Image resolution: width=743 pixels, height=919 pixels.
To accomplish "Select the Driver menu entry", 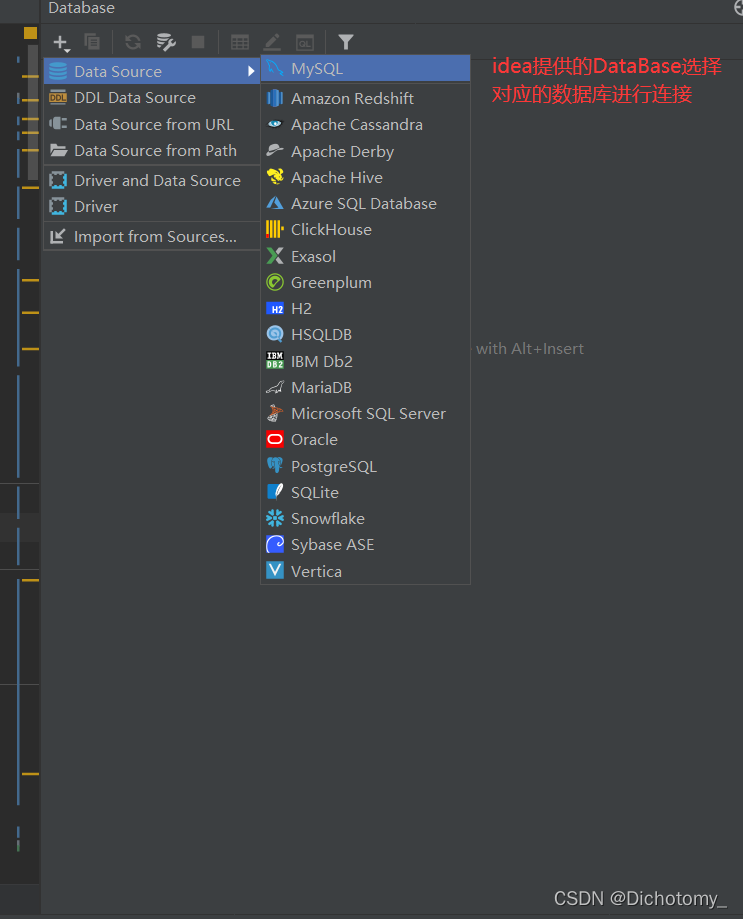I will click(x=152, y=206).
